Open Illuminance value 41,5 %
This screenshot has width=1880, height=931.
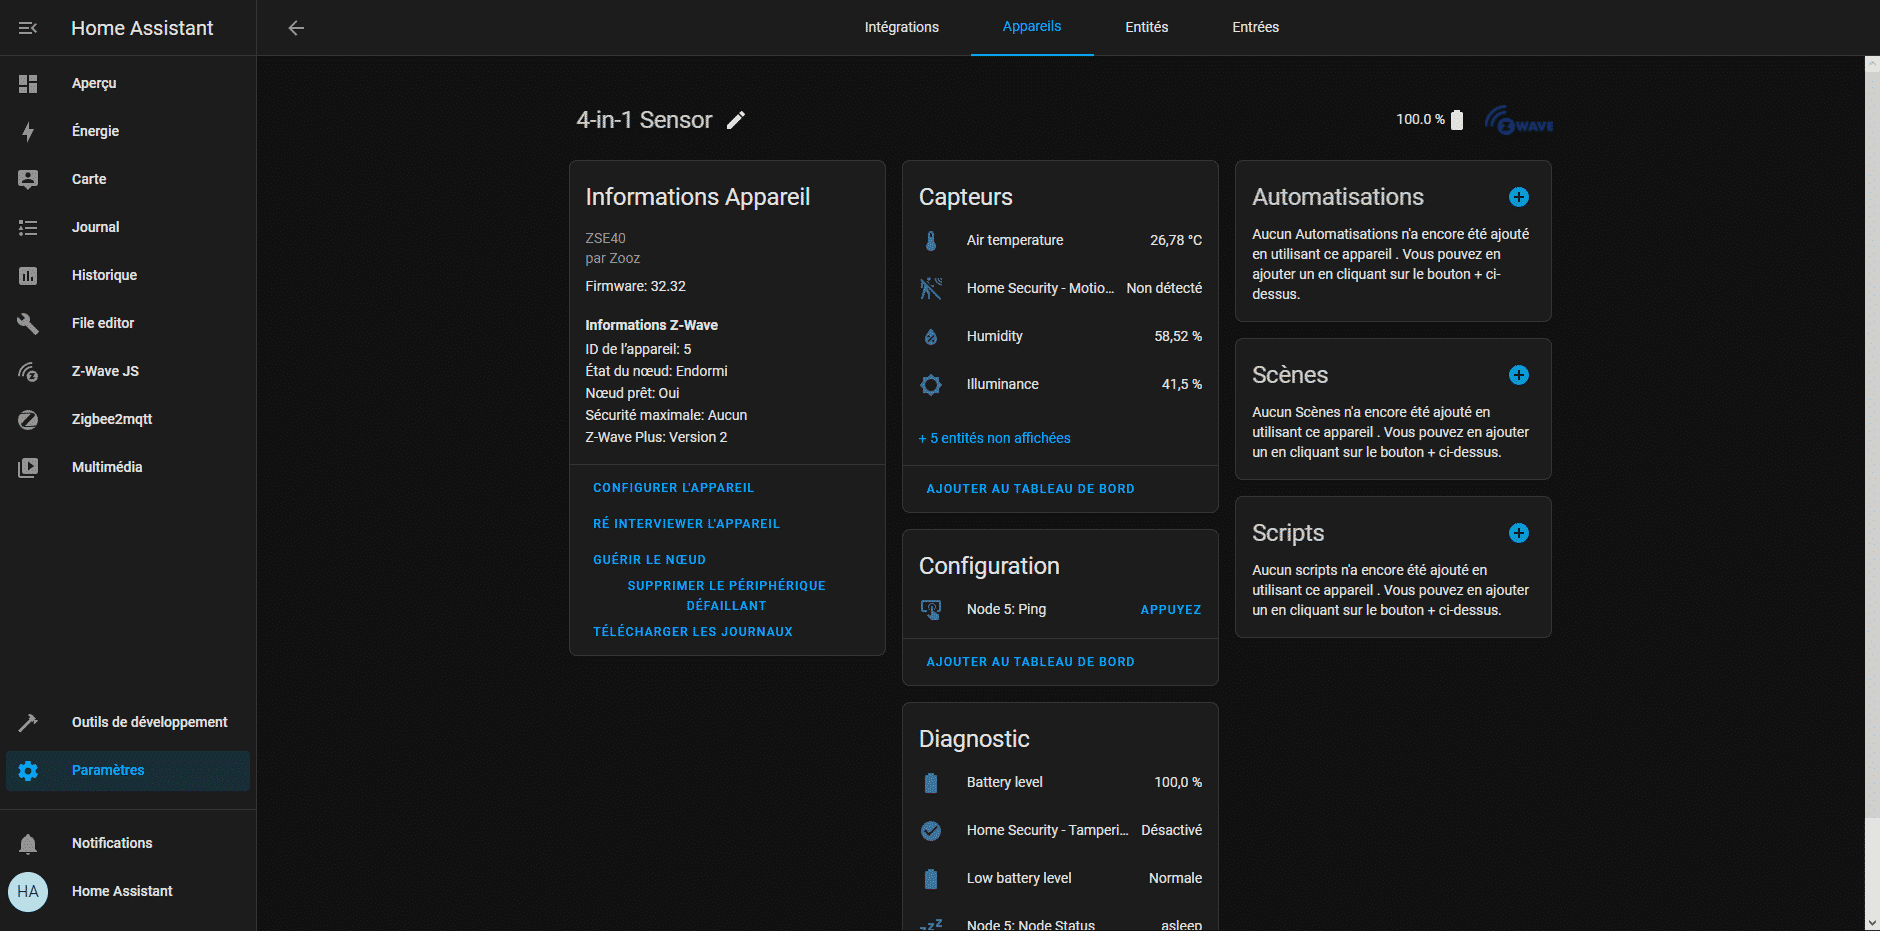1182,384
